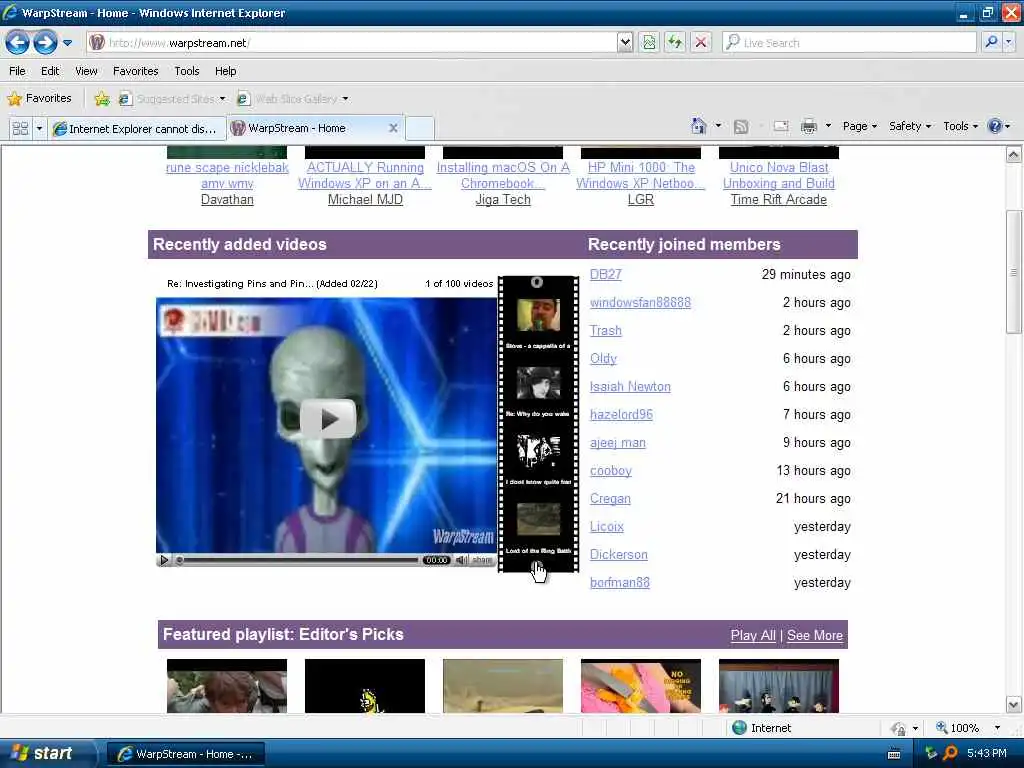Open the Suggested Sites dropdown
This screenshot has width=1024, height=768.
click(x=173, y=99)
